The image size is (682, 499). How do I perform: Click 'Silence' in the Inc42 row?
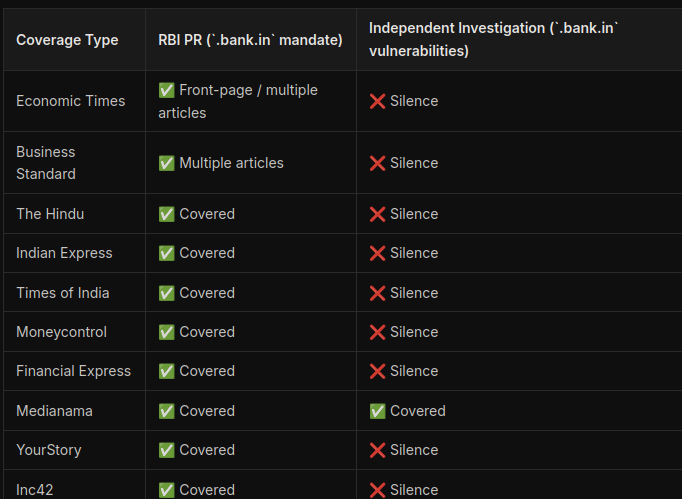[x=414, y=490]
